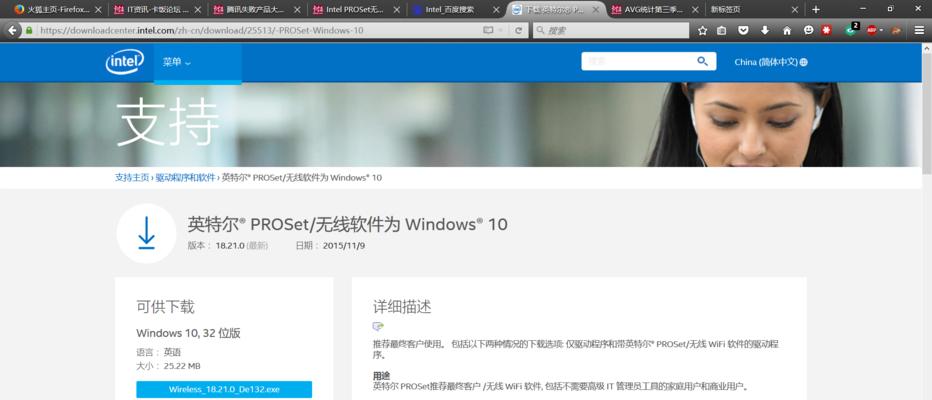Click the 用途 subheading
The width and height of the screenshot is (932, 400).
tap(381, 376)
